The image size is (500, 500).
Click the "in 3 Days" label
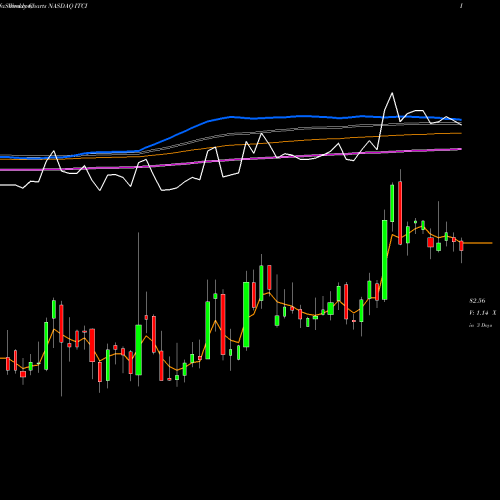click(480, 325)
